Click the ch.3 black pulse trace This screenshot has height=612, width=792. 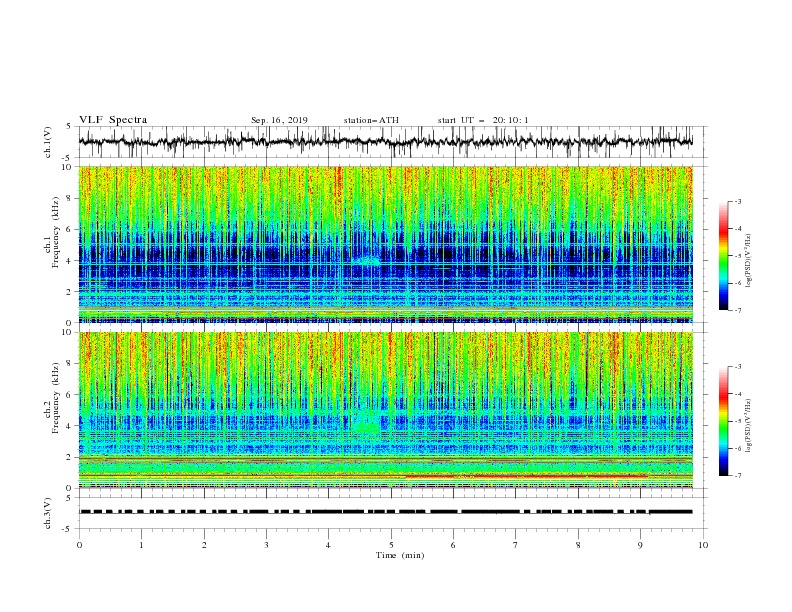click(385, 512)
